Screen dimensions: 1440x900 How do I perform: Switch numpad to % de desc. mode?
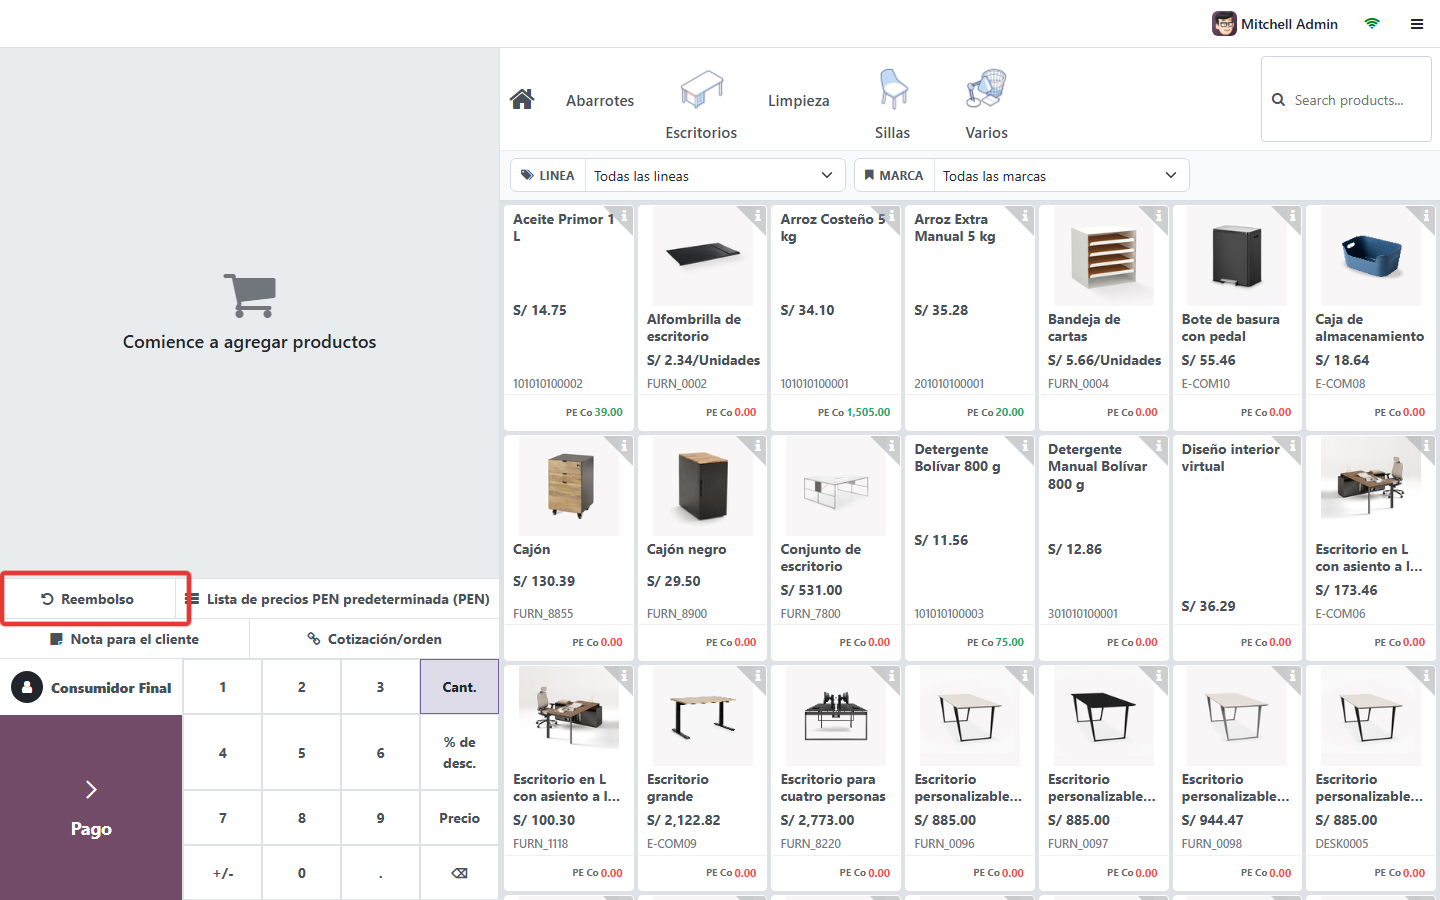tap(459, 752)
